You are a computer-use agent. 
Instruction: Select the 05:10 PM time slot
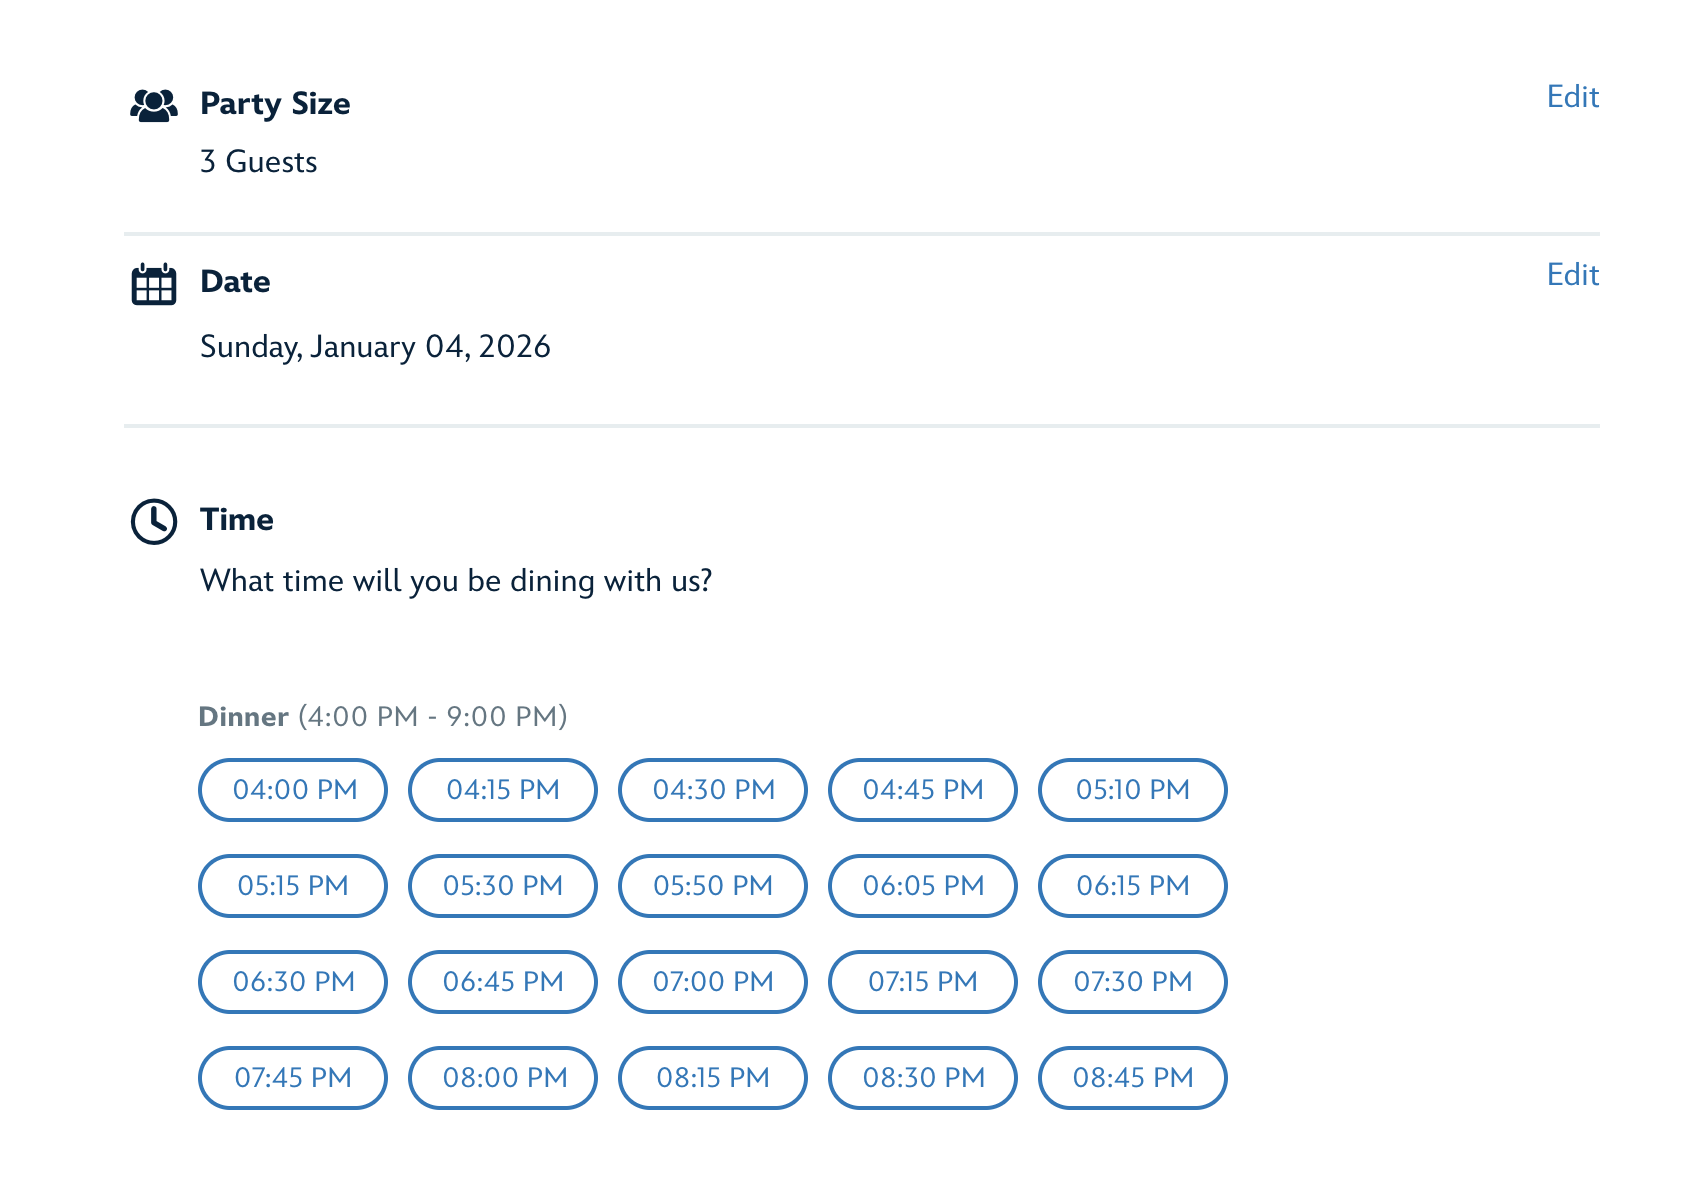click(x=1133, y=790)
